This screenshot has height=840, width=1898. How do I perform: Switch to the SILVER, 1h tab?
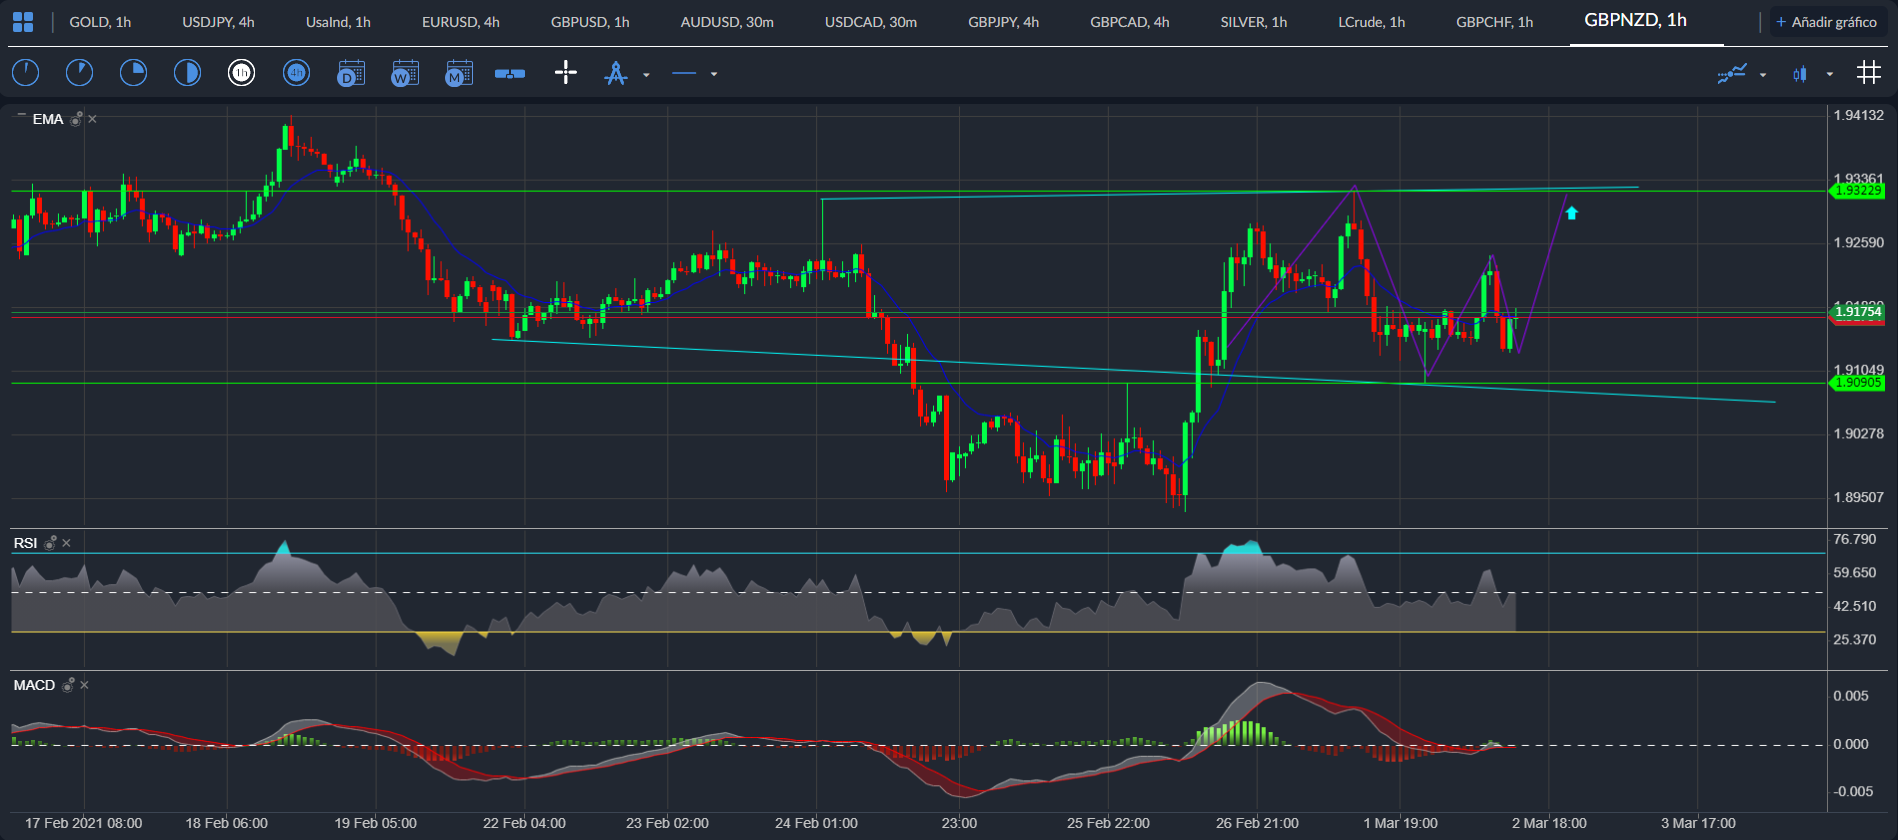click(1253, 22)
